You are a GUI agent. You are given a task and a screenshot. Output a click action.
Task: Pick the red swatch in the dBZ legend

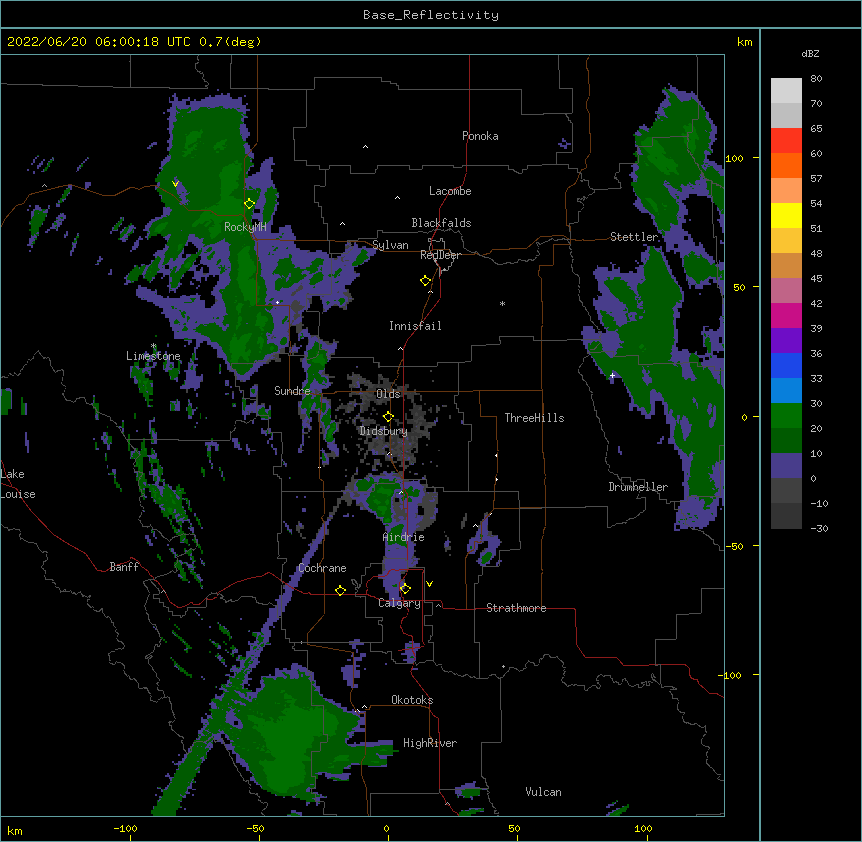pos(786,141)
